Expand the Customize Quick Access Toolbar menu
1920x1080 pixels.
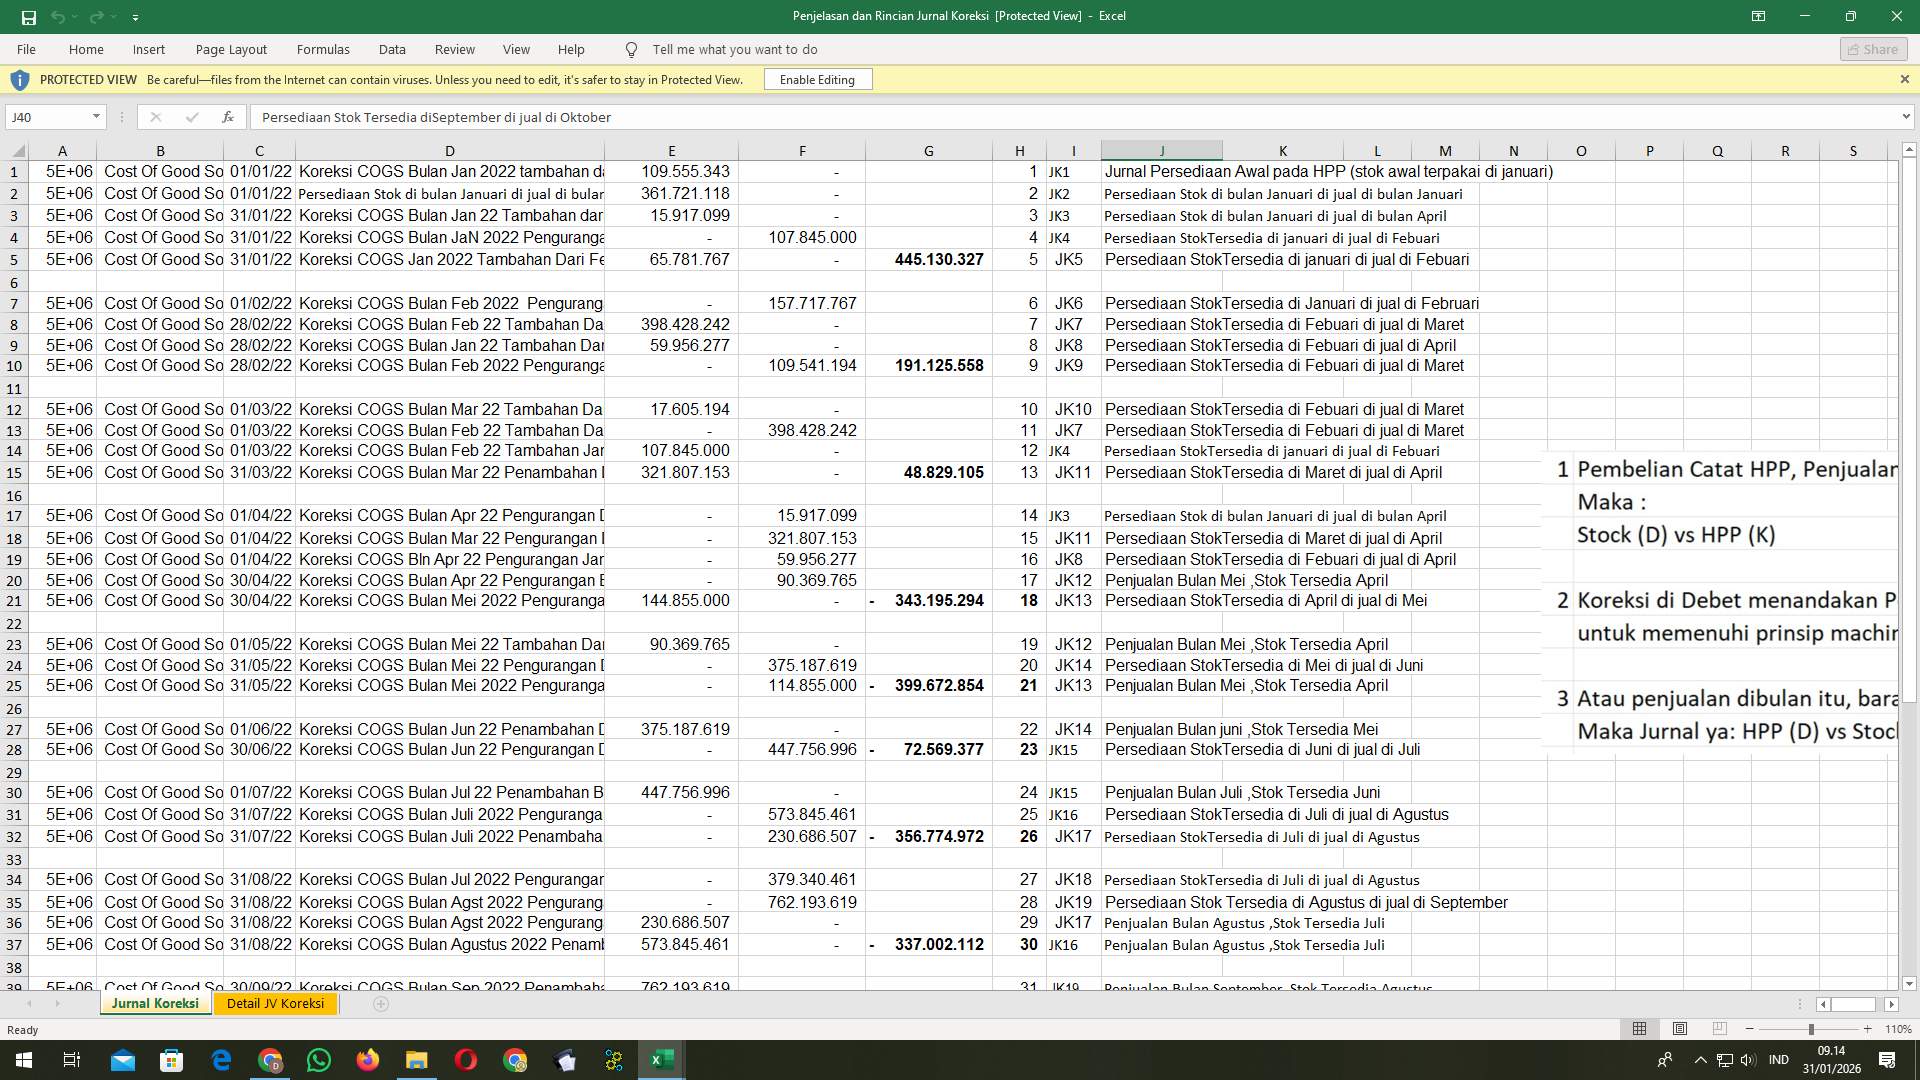coord(135,16)
